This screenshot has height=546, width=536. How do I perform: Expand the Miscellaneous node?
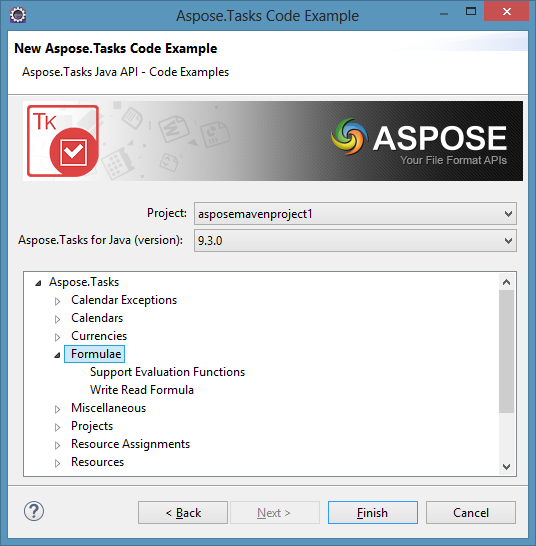tap(57, 409)
